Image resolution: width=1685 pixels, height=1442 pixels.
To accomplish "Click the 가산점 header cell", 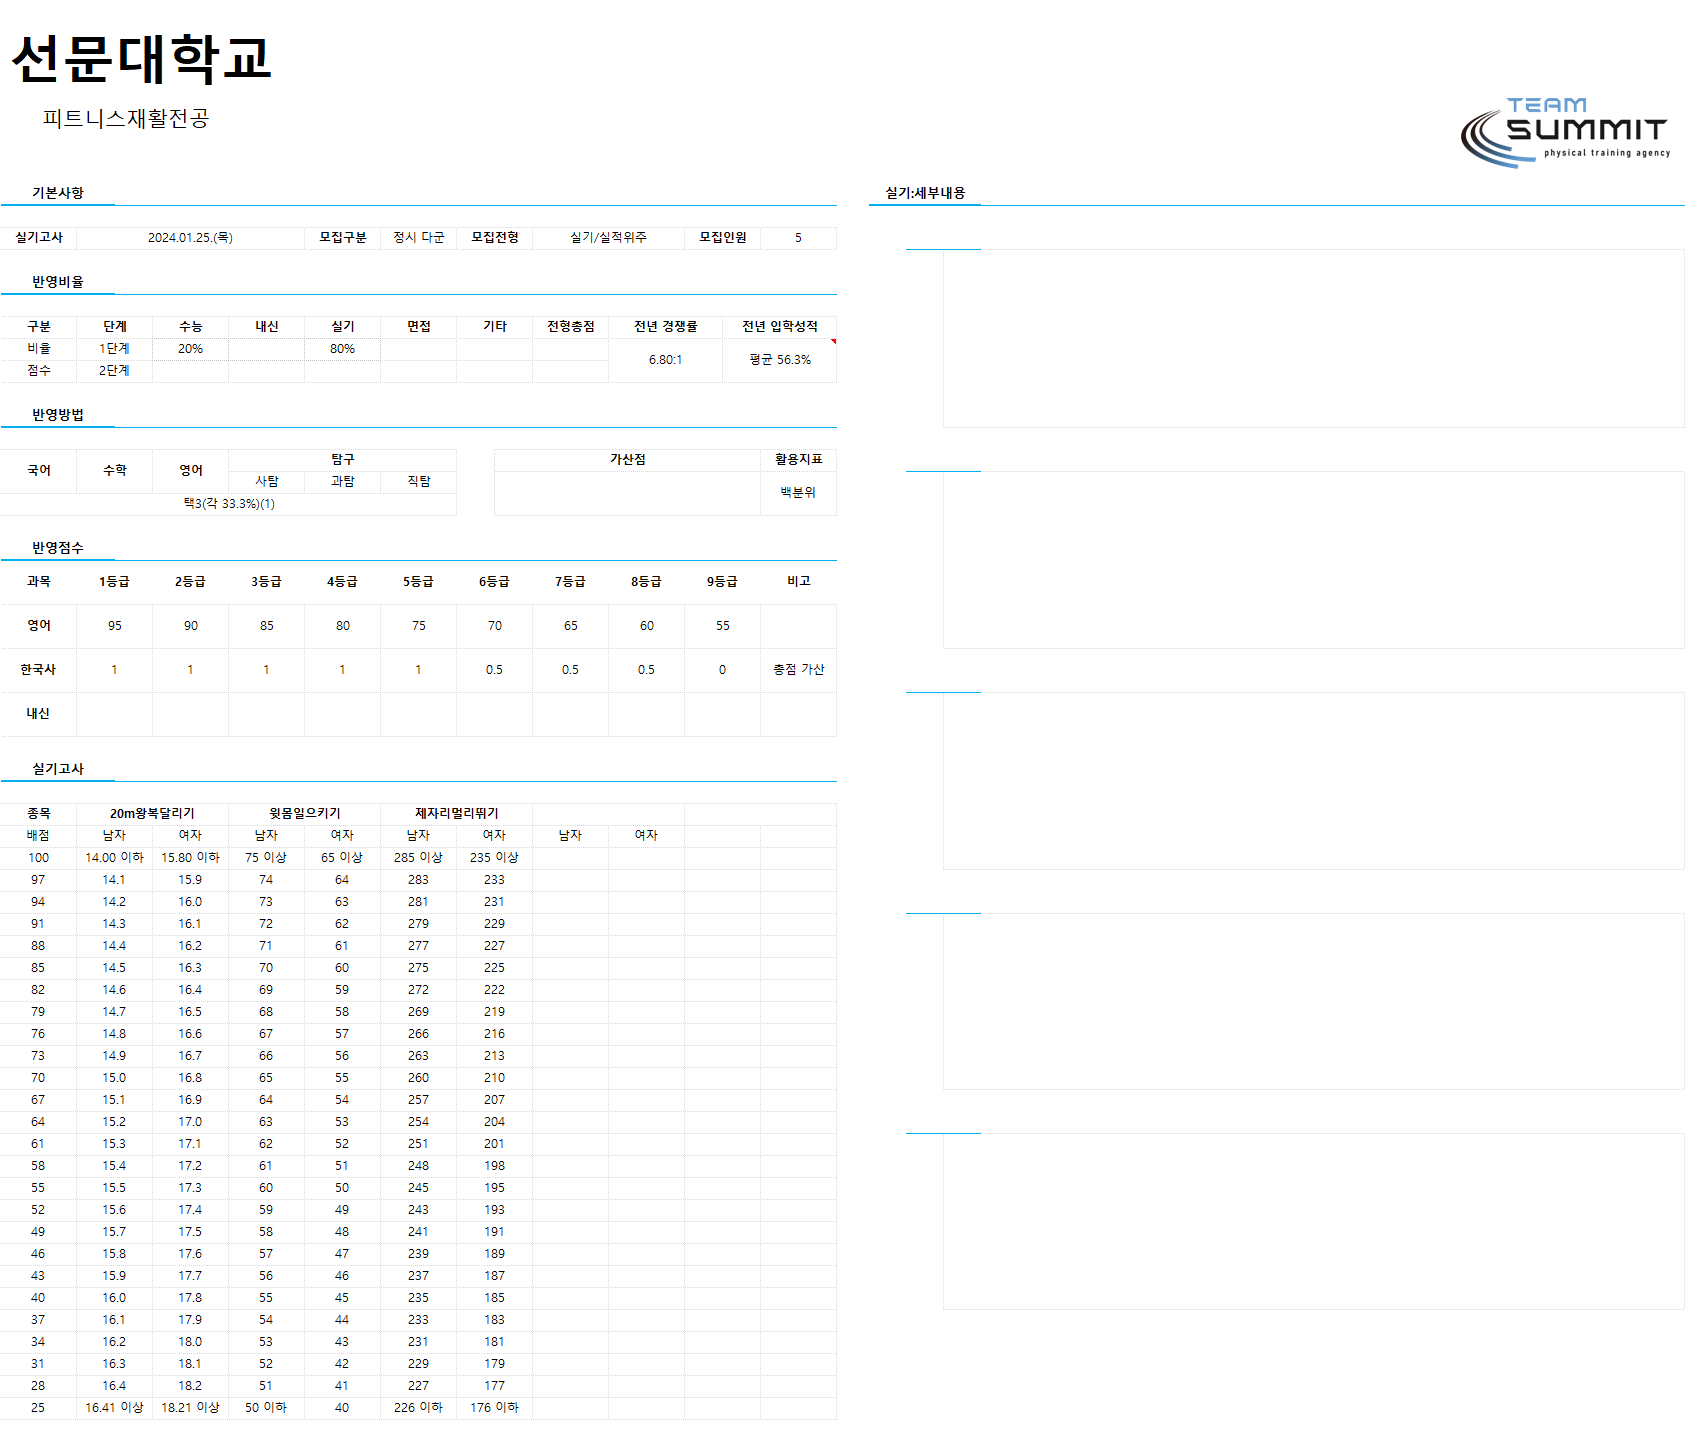I will pos(627,460).
